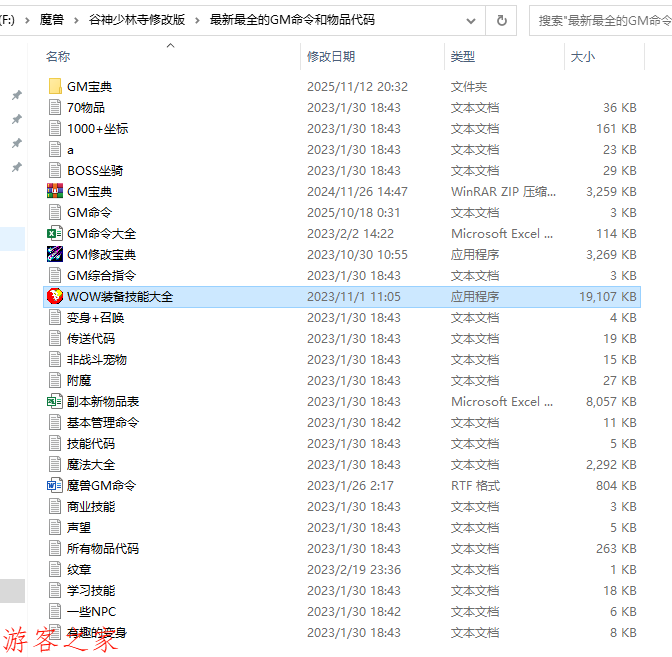Select the 所有物品代码 text file
Viewport: 672px width, 657px height.
pyautogui.click(x=103, y=549)
